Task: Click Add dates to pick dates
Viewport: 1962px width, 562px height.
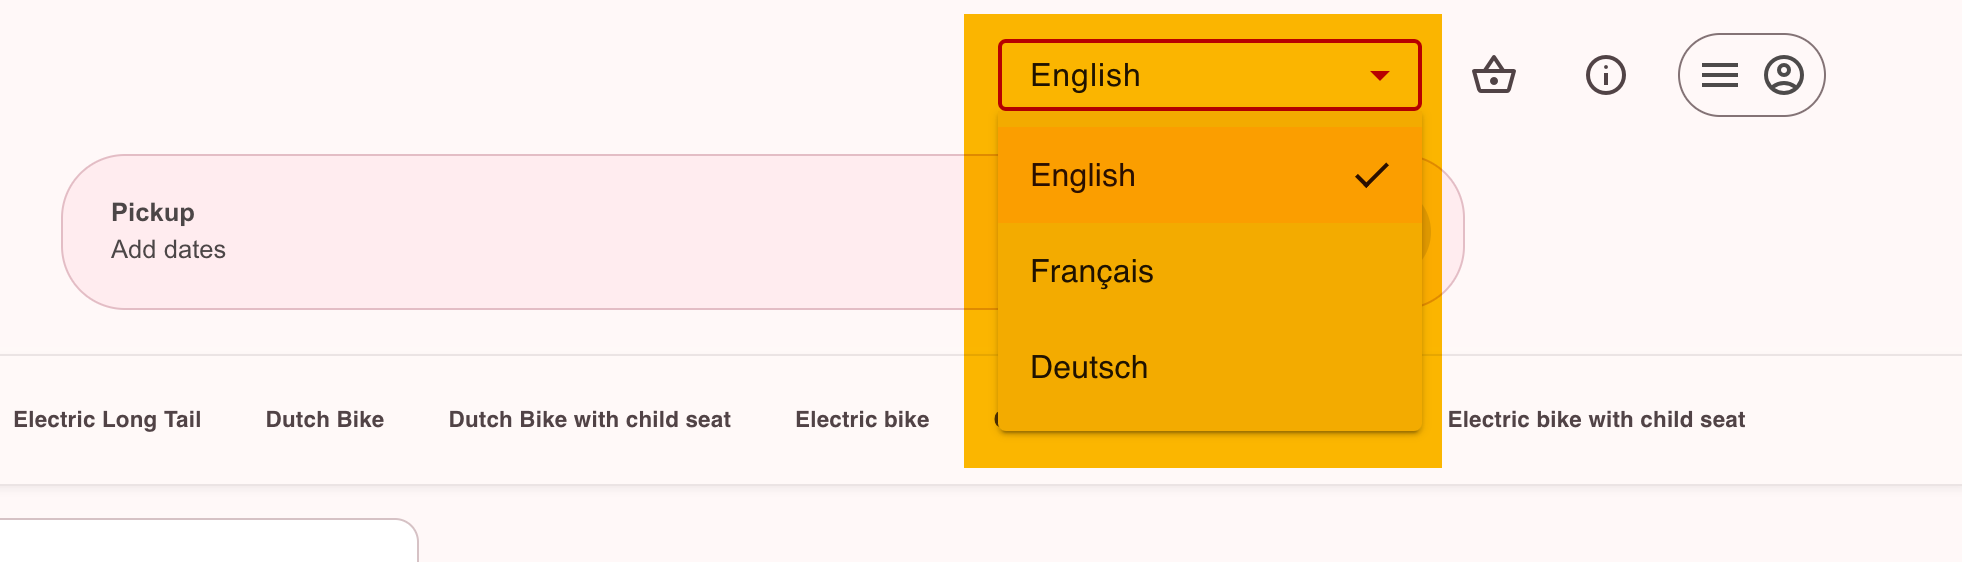Action: [x=169, y=250]
